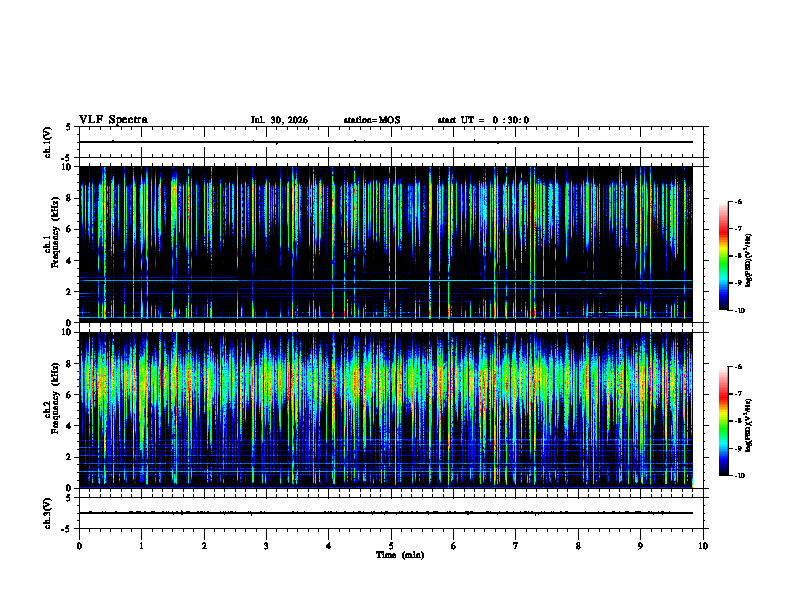Select the 'start UT = 0:30:0' text
This screenshot has width=792, height=612.
click(483, 120)
